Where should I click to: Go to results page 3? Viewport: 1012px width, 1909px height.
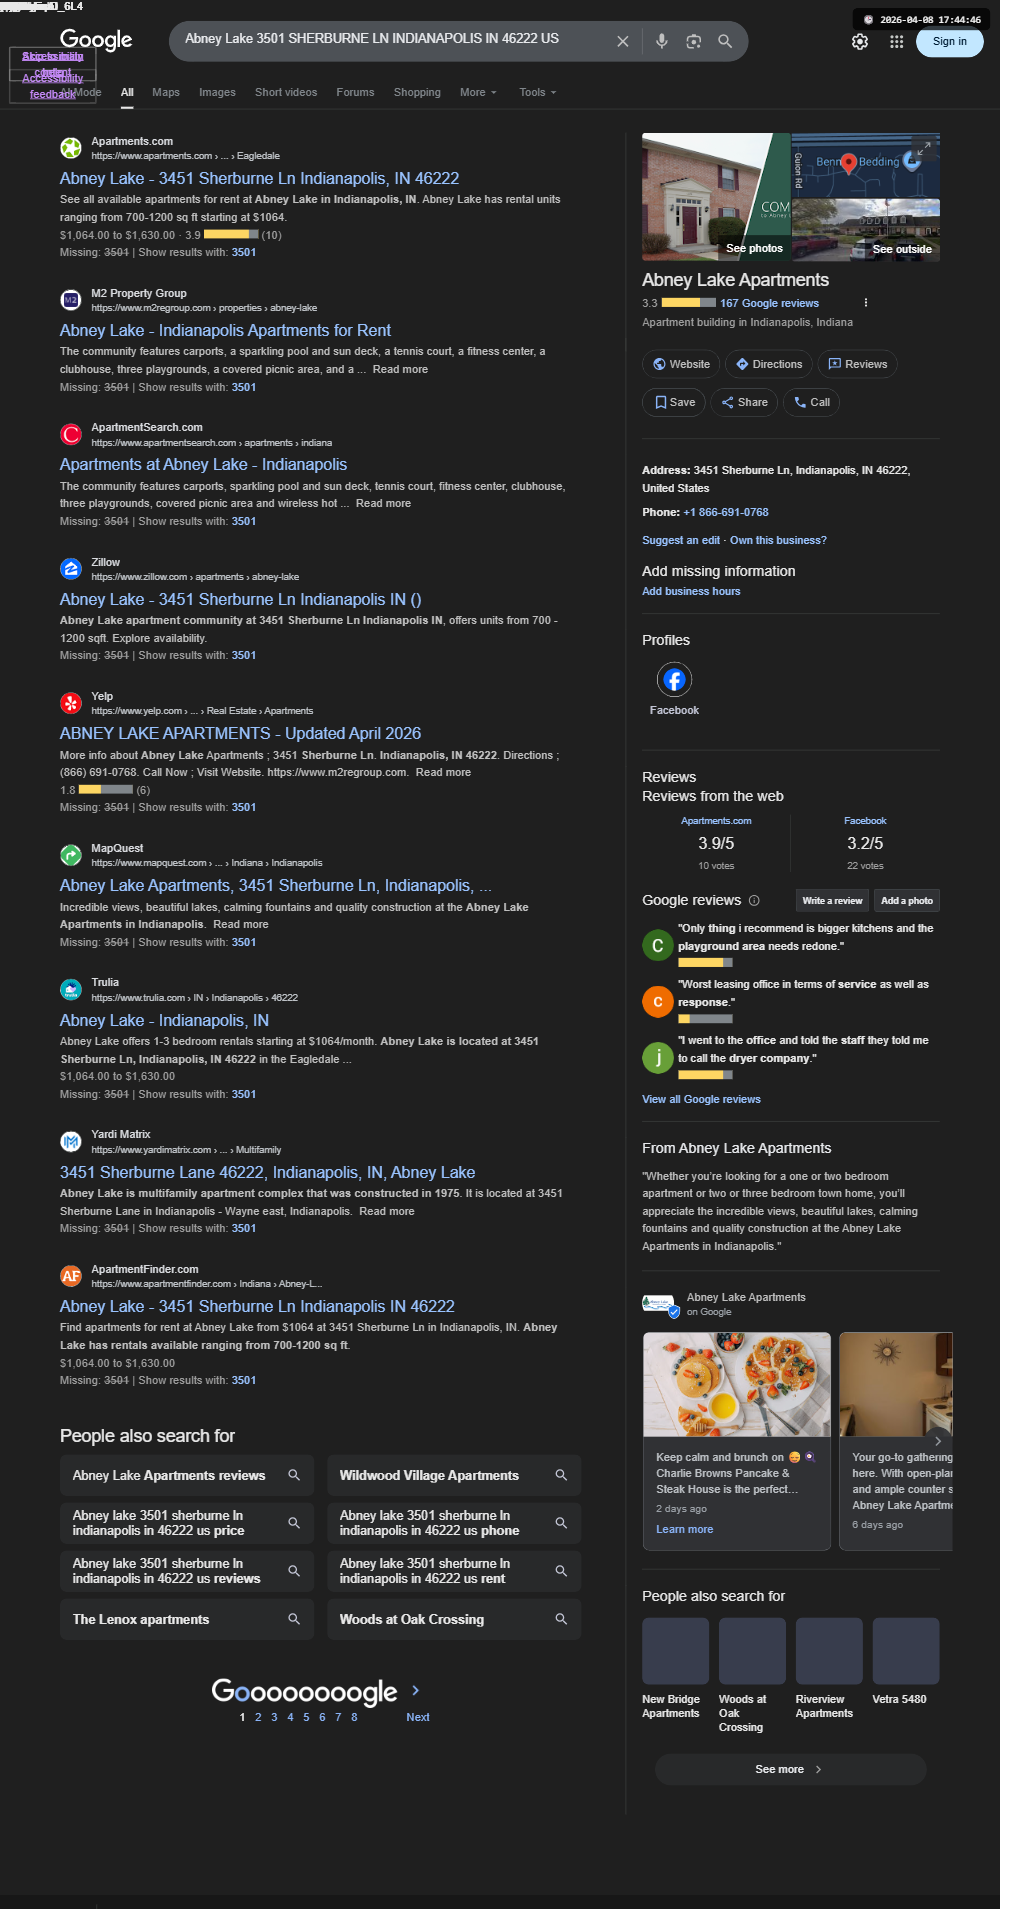click(274, 1717)
